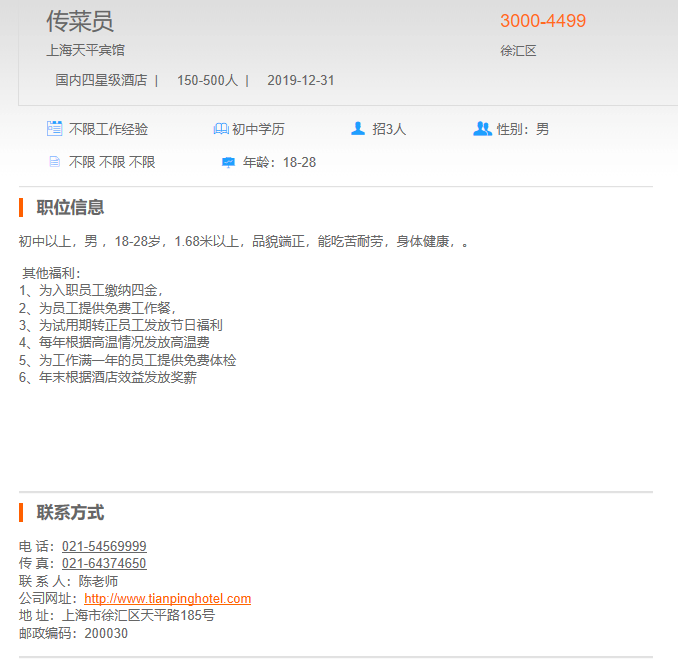The height and width of the screenshot is (660, 678).
Task: Click the icon next to 年龄：18-28
Action: click(x=228, y=162)
